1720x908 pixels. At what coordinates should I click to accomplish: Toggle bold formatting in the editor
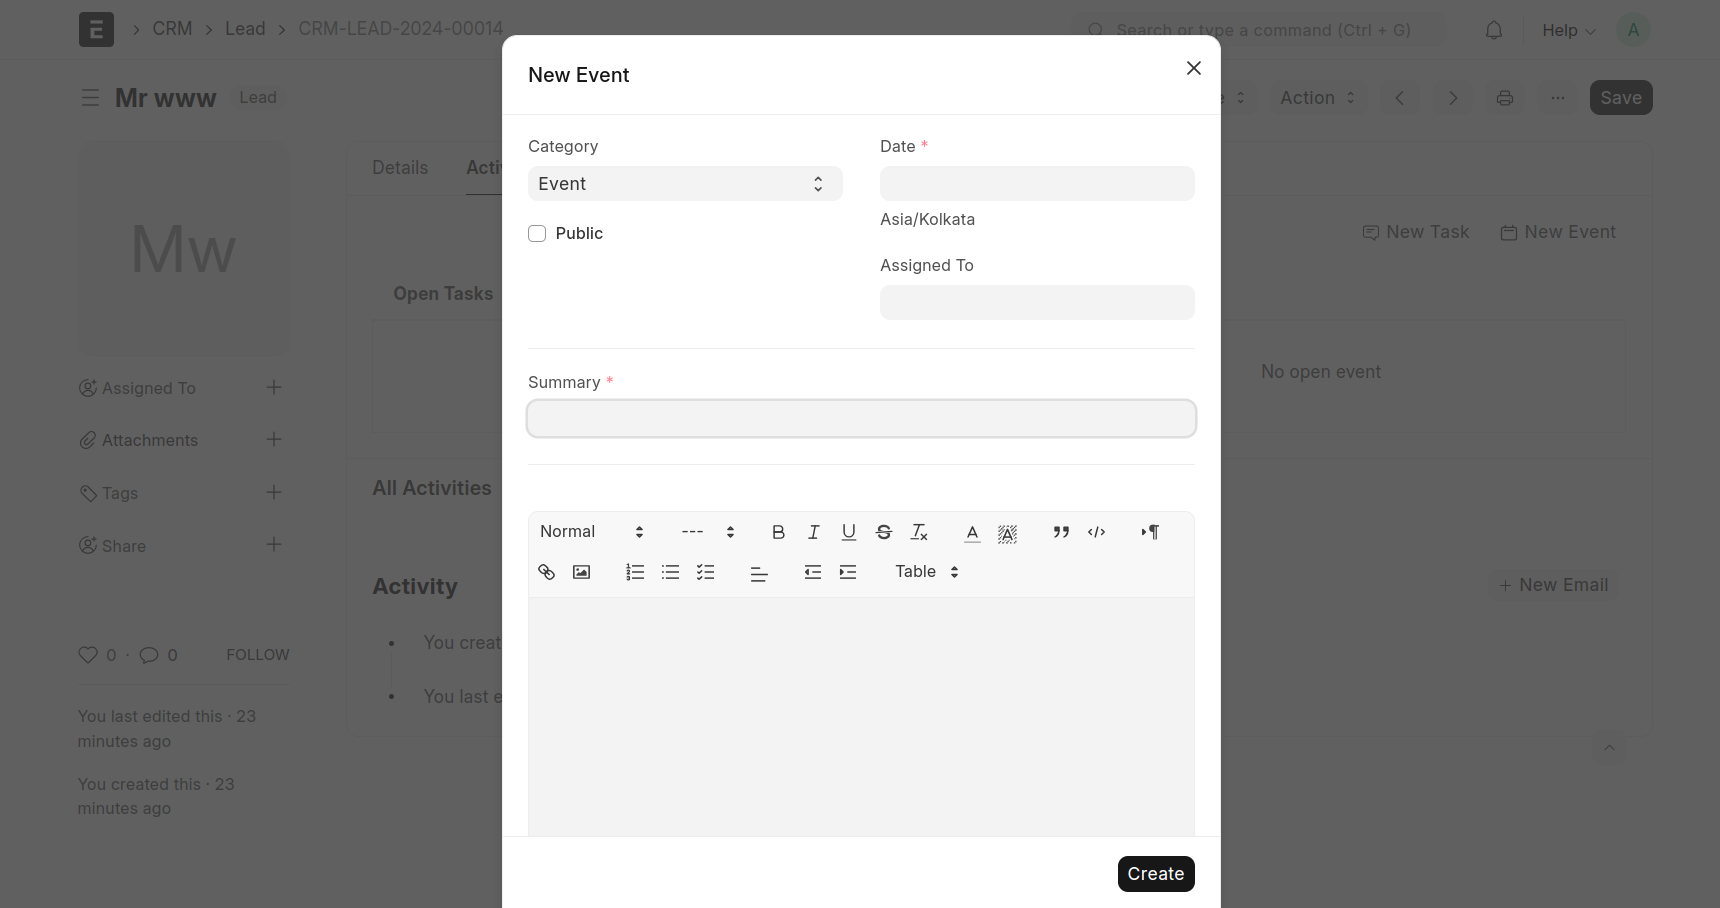point(778,532)
